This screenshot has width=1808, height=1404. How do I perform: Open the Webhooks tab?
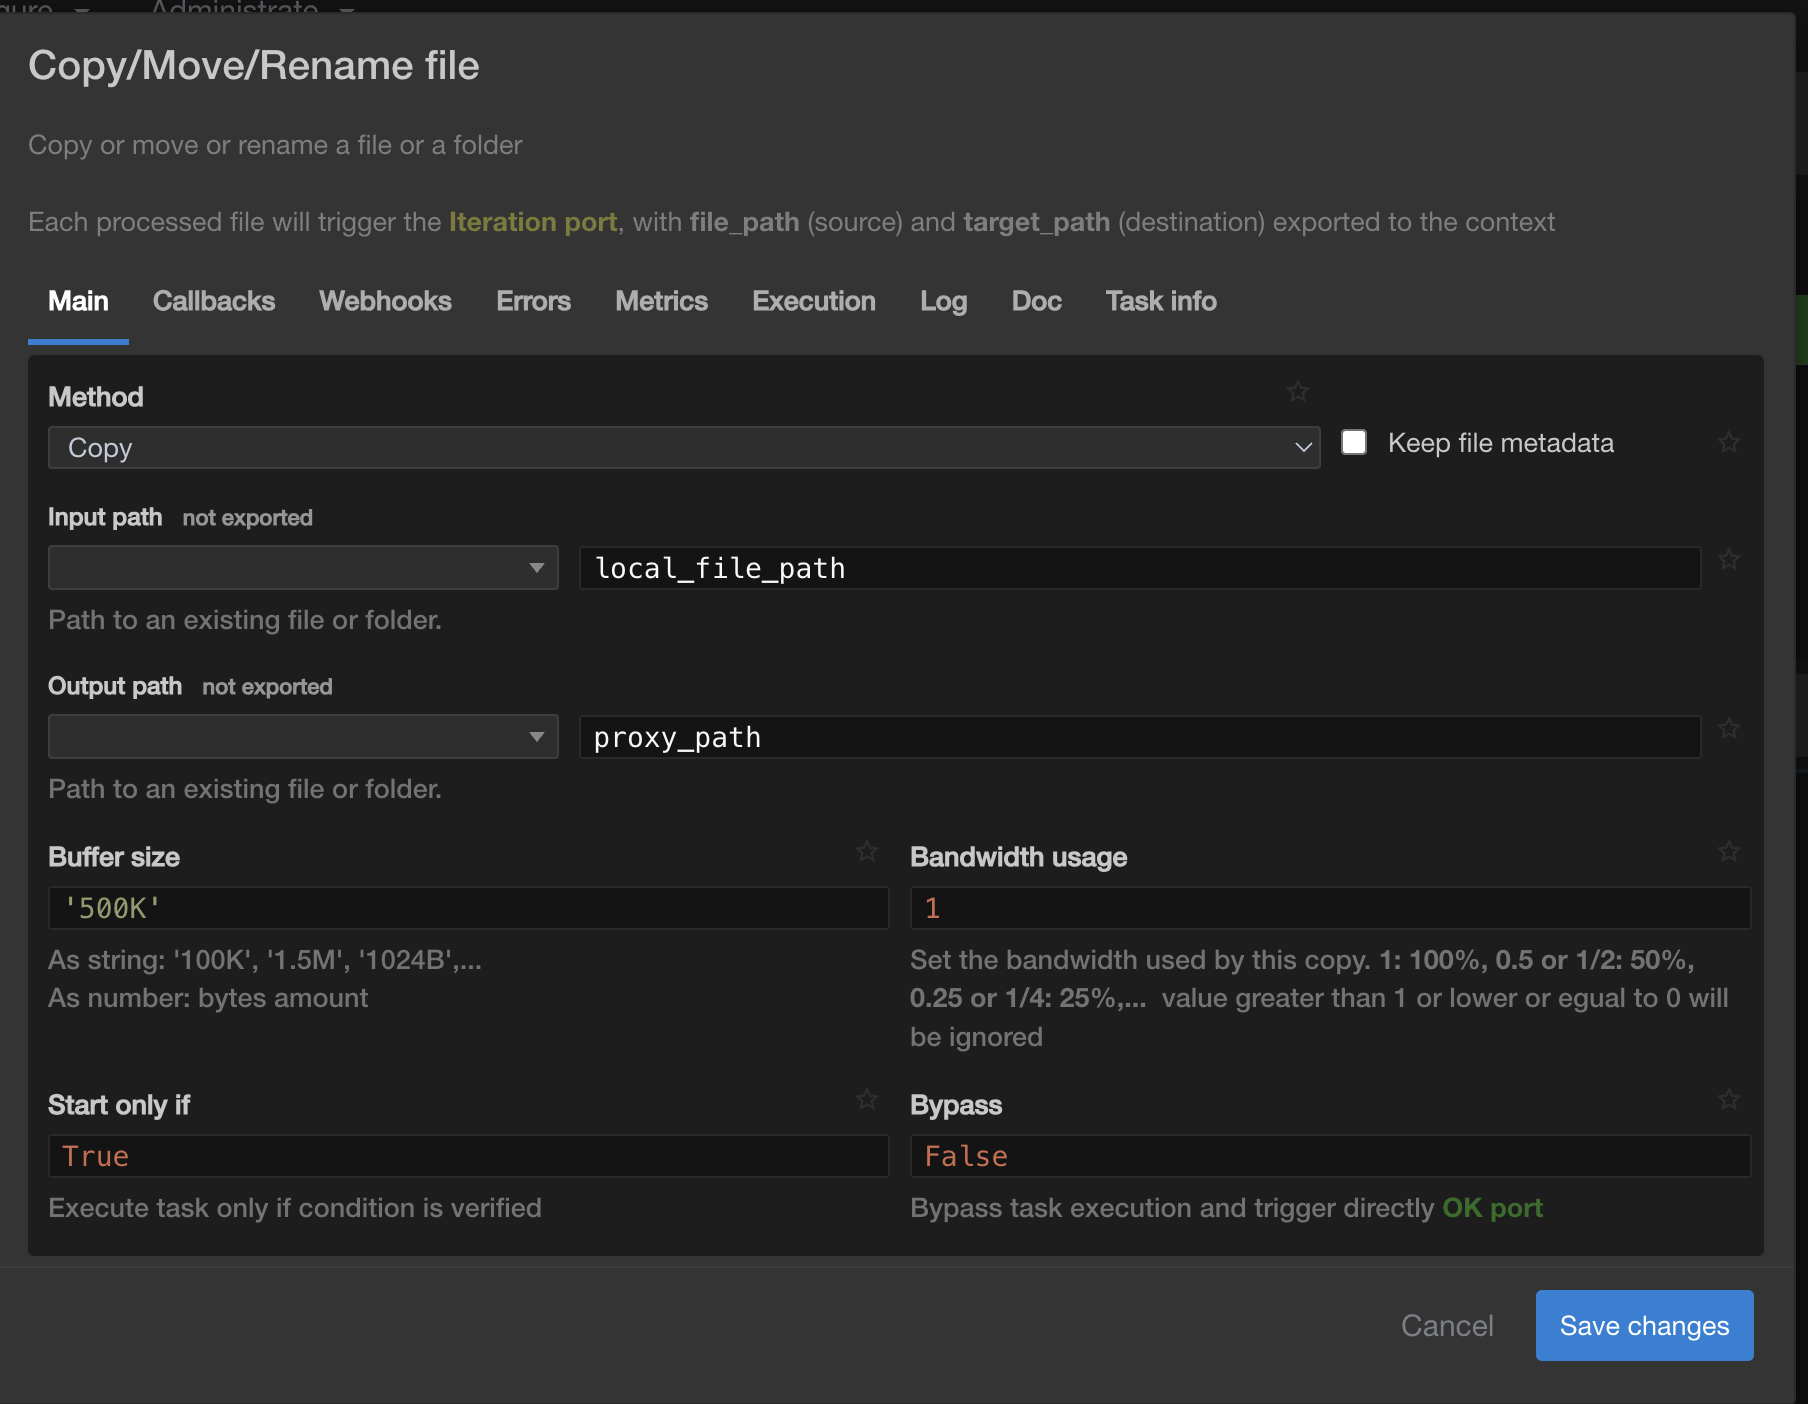pyautogui.click(x=385, y=301)
